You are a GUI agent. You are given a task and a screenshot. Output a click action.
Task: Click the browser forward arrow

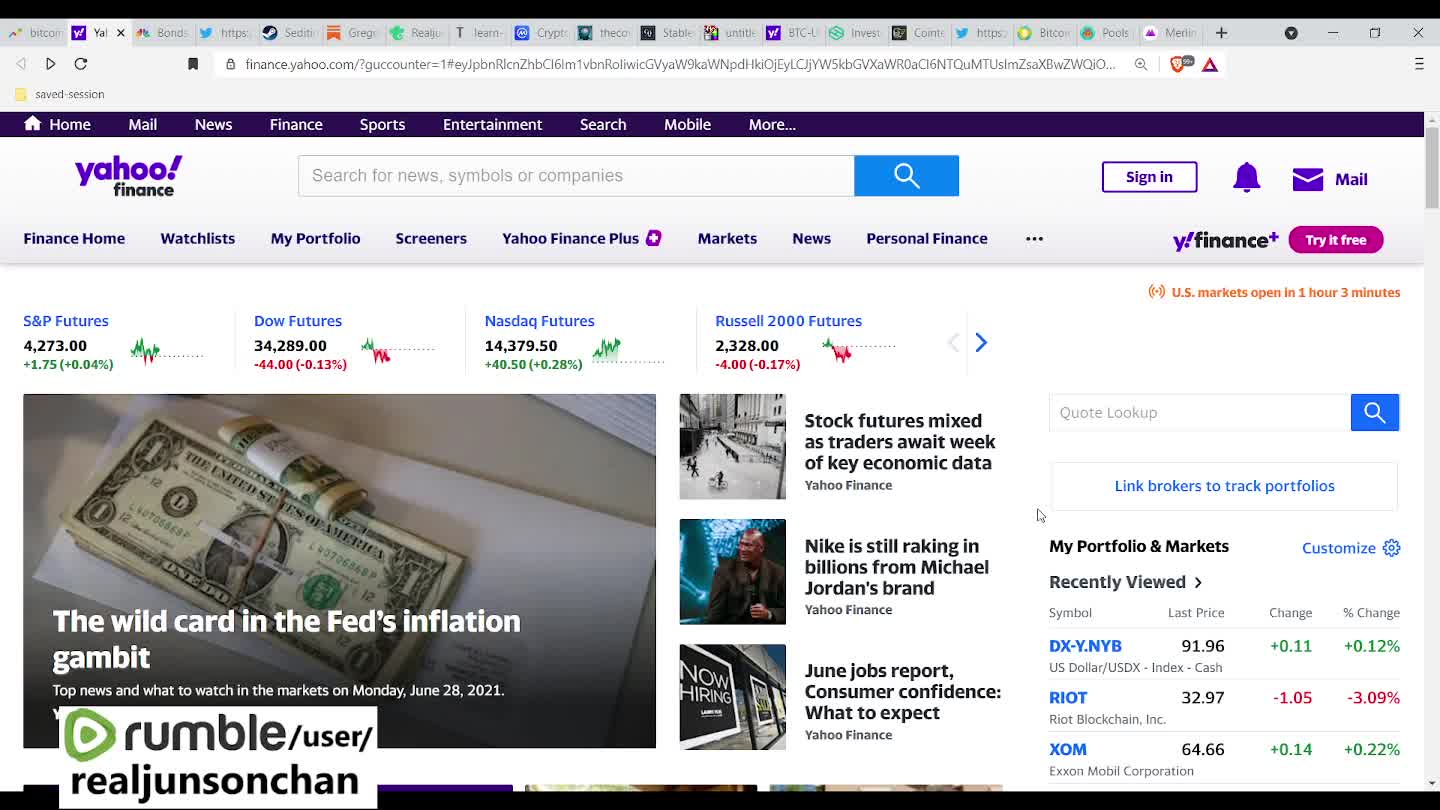pyautogui.click(x=50, y=63)
